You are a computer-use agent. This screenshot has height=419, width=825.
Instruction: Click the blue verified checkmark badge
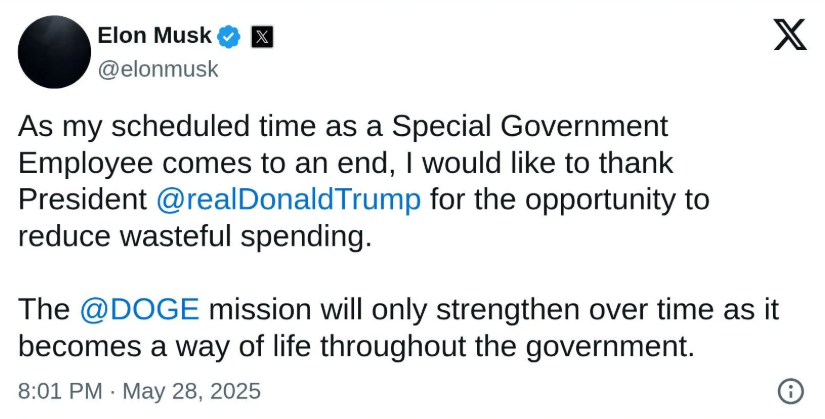coord(229,37)
